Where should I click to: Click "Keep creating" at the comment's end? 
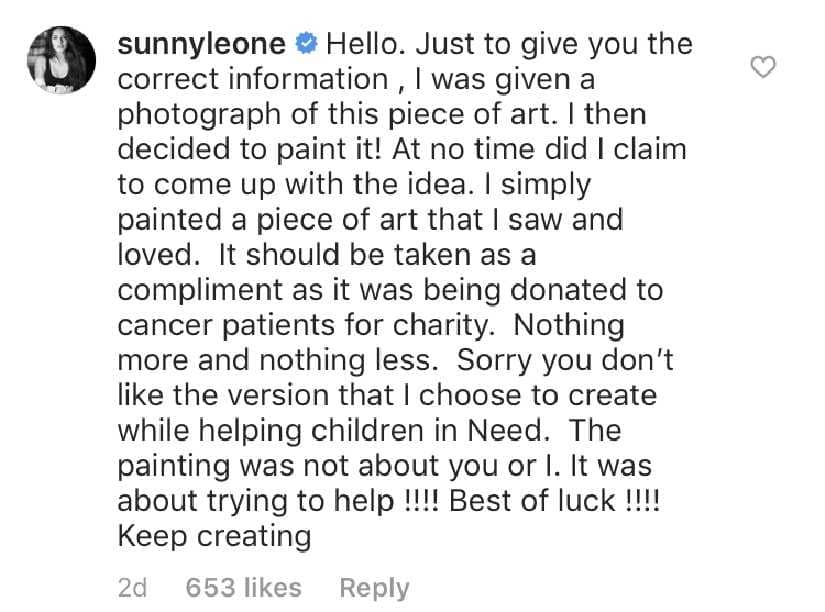[x=214, y=536]
